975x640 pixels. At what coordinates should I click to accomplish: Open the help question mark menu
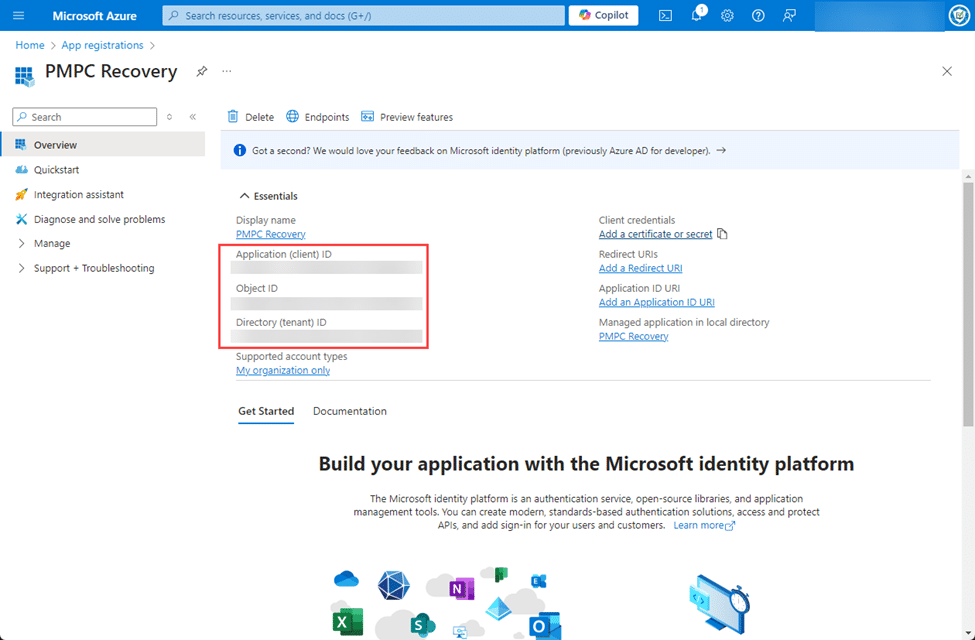[x=758, y=15]
